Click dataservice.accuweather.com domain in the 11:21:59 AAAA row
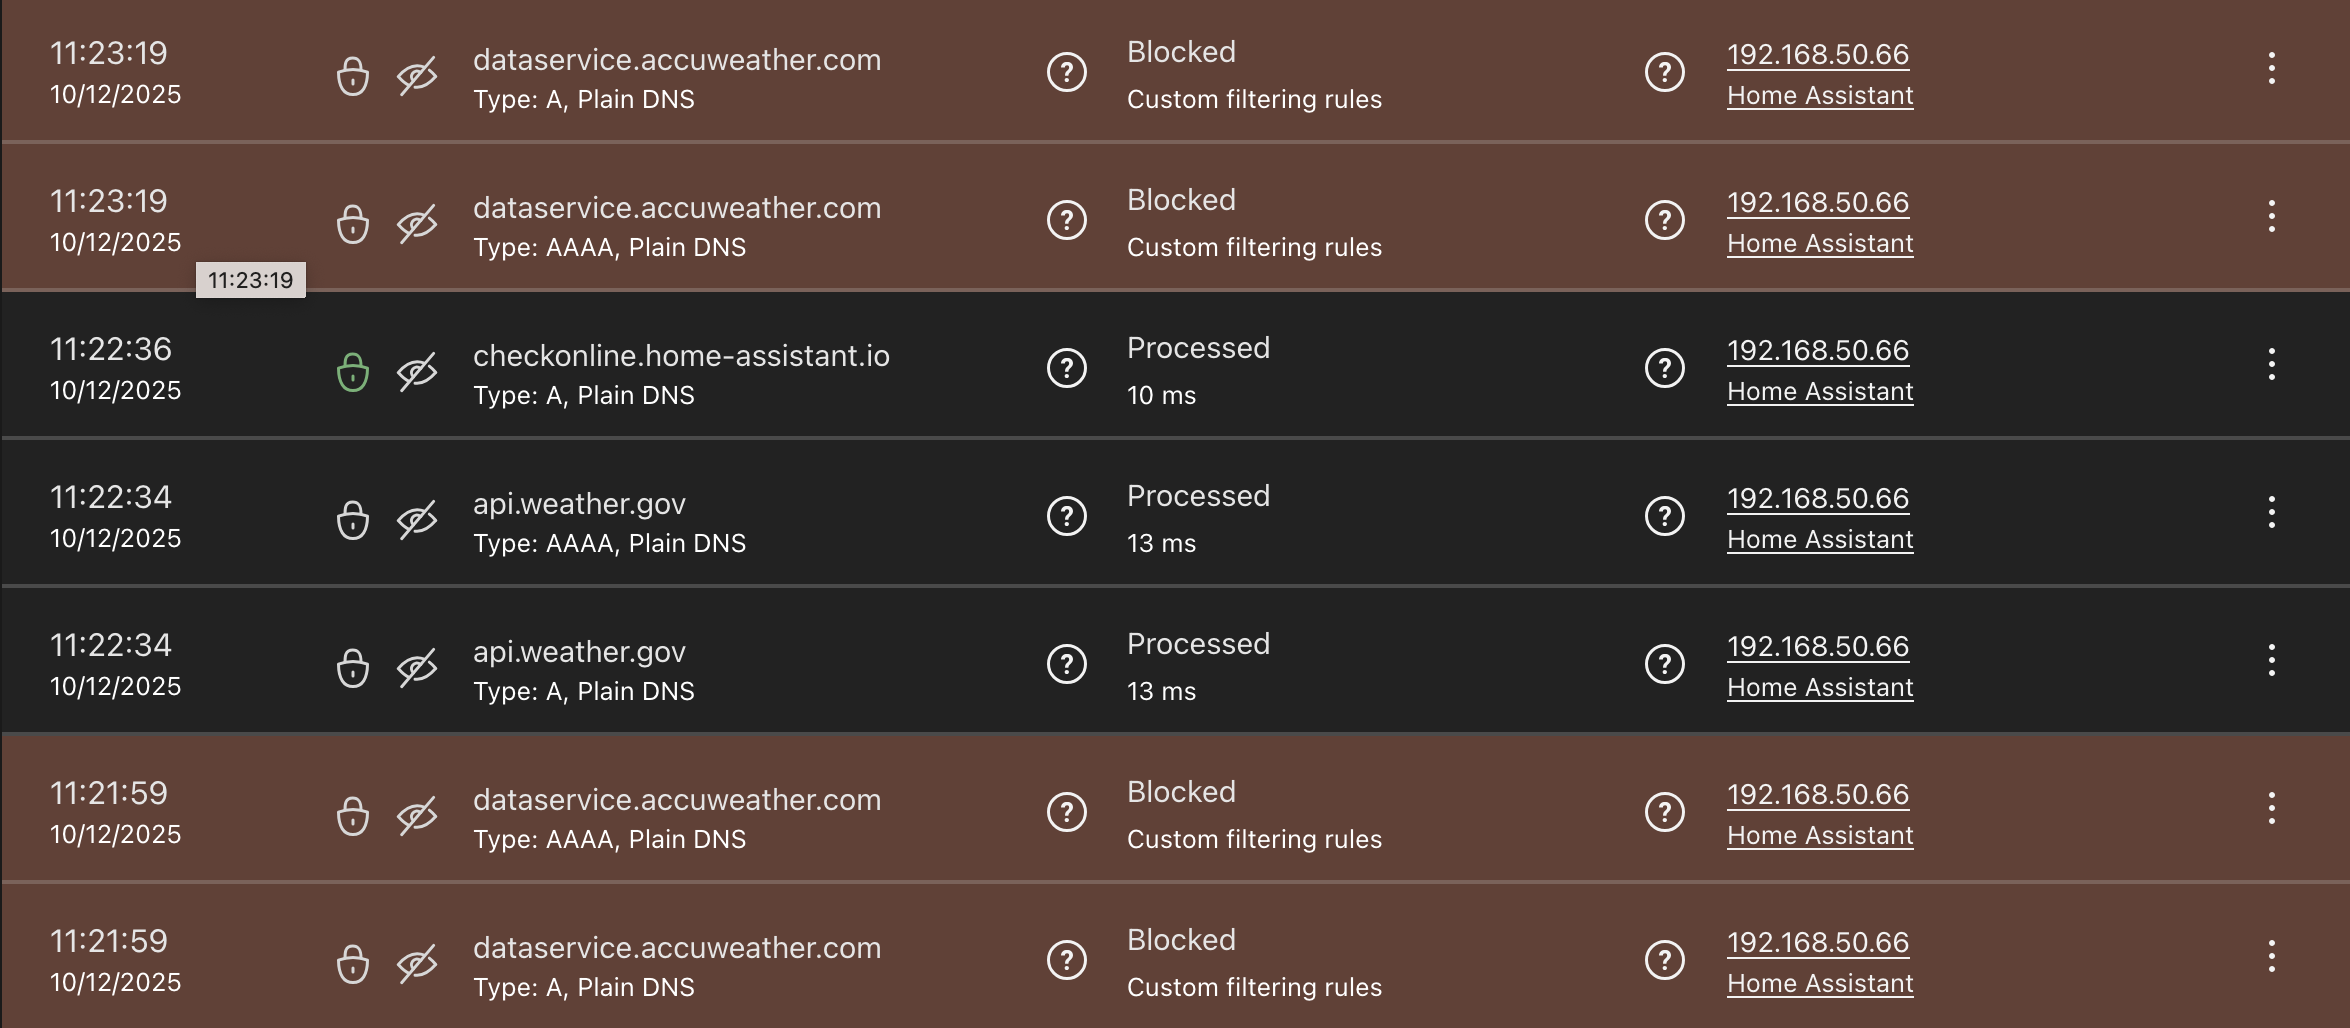Screen dimensions: 2350x1028 [x=676, y=800]
